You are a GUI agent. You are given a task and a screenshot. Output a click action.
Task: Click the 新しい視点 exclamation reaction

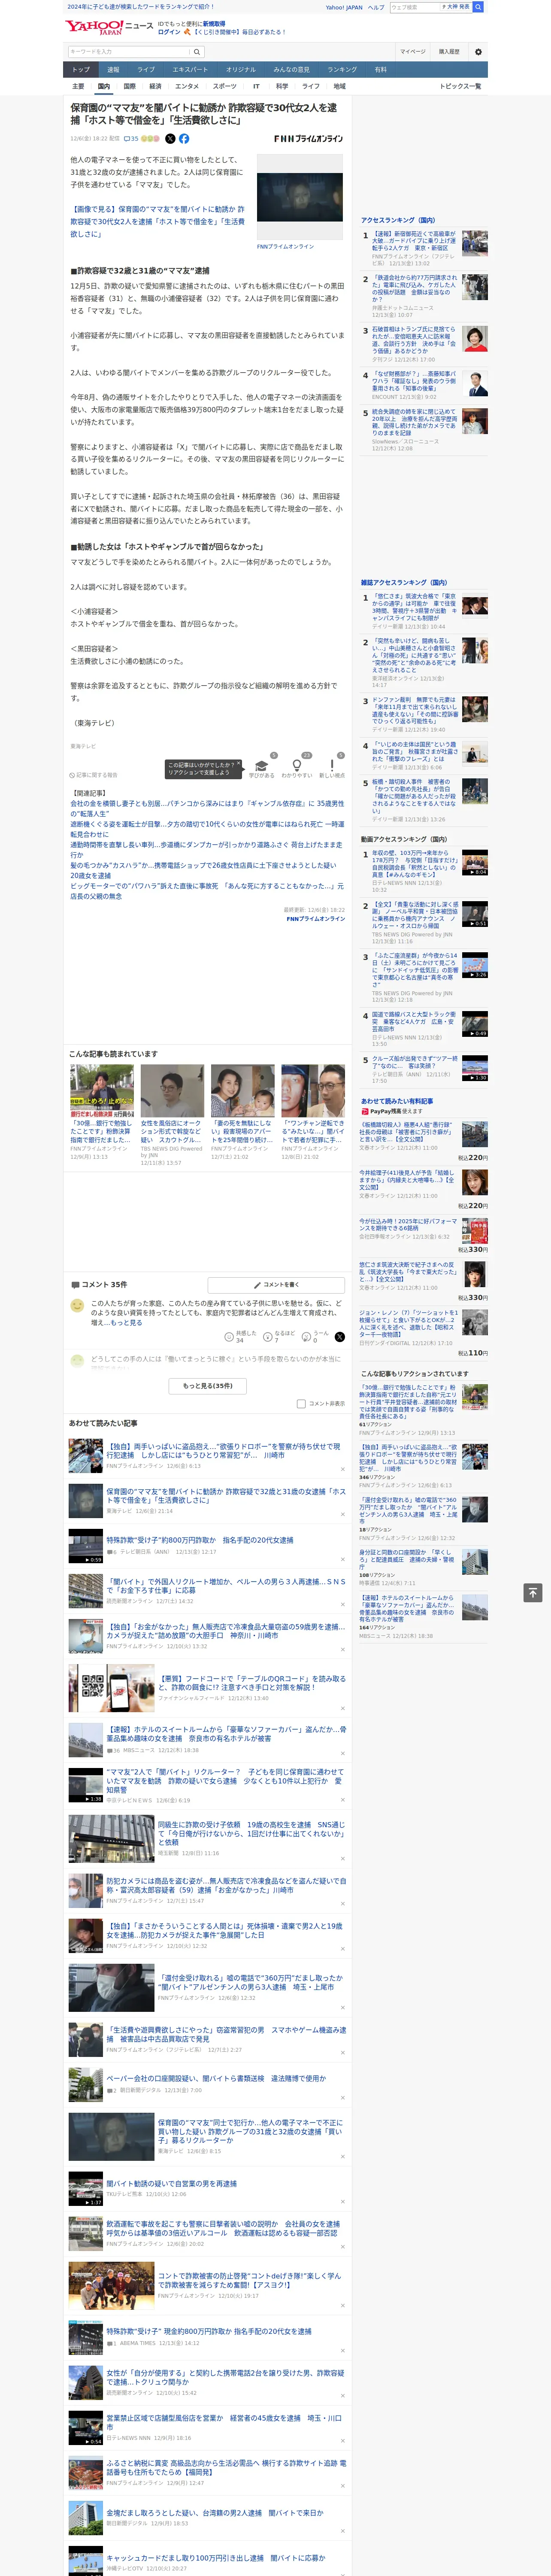(x=332, y=768)
